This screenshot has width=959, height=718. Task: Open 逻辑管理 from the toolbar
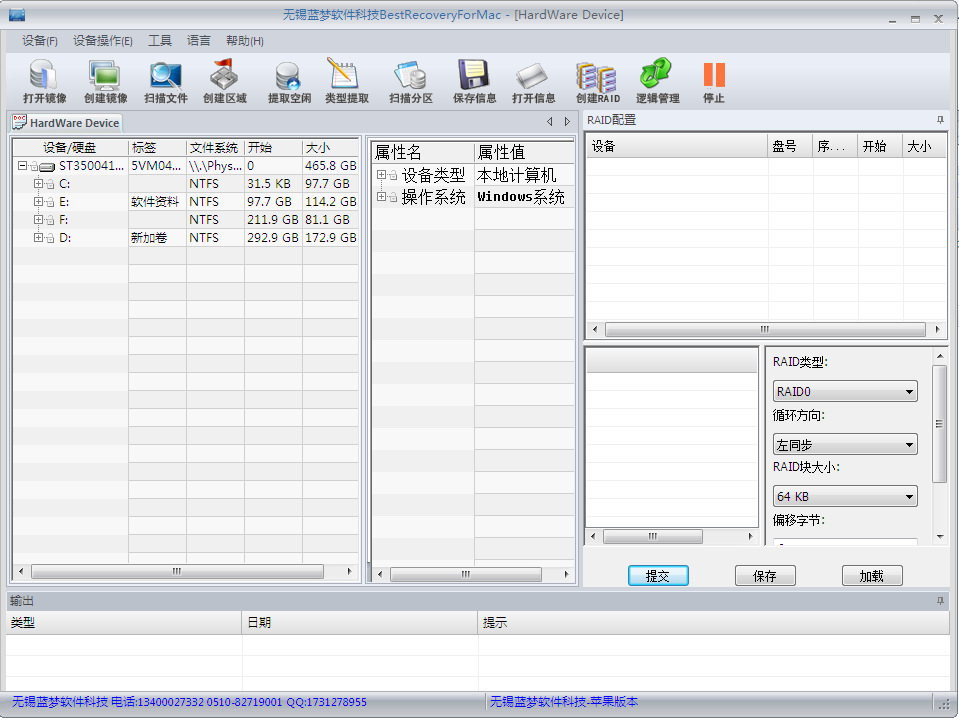click(x=657, y=76)
